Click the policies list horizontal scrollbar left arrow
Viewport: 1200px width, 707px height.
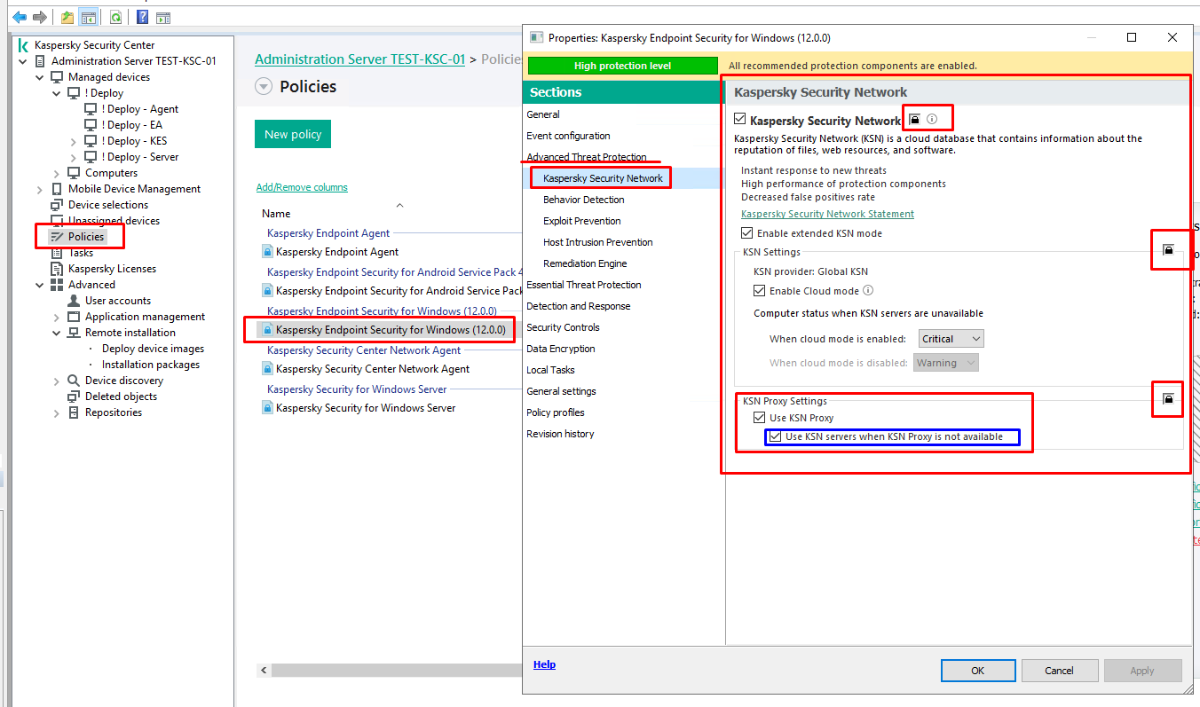[x=265, y=670]
